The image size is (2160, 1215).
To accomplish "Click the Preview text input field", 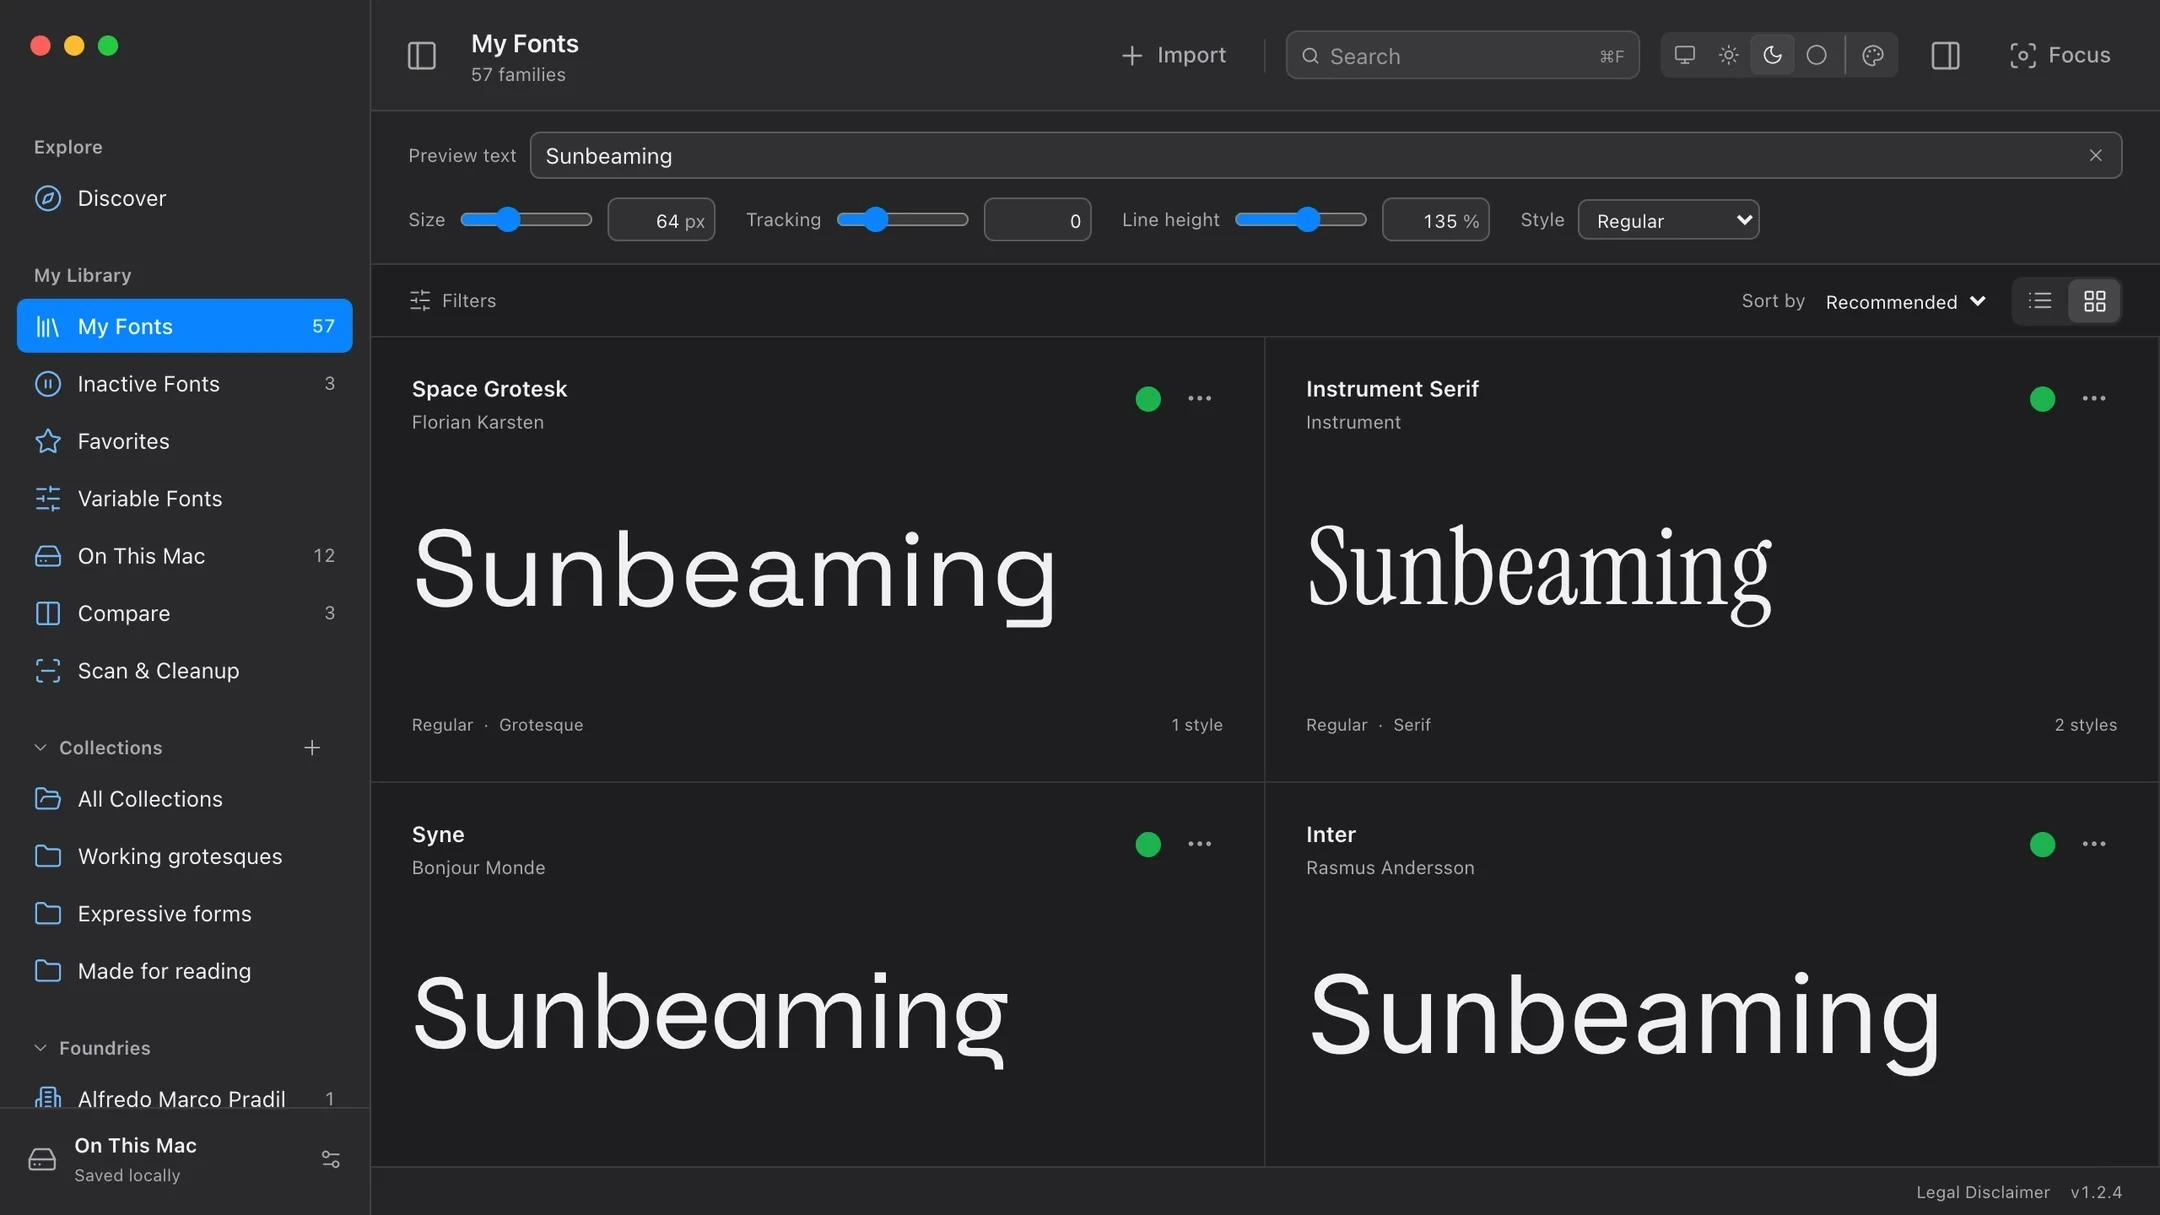I will click(1325, 155).
